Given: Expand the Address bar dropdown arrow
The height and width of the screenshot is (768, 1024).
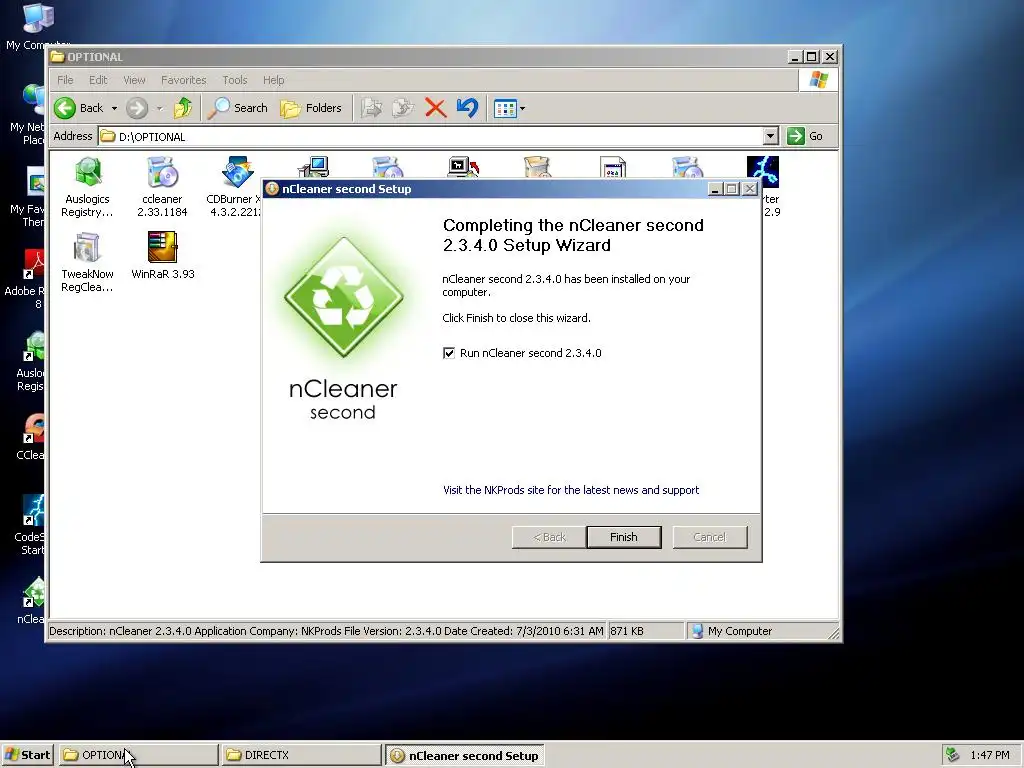Looking at the screenshot, I should click(x=771, y=136).
